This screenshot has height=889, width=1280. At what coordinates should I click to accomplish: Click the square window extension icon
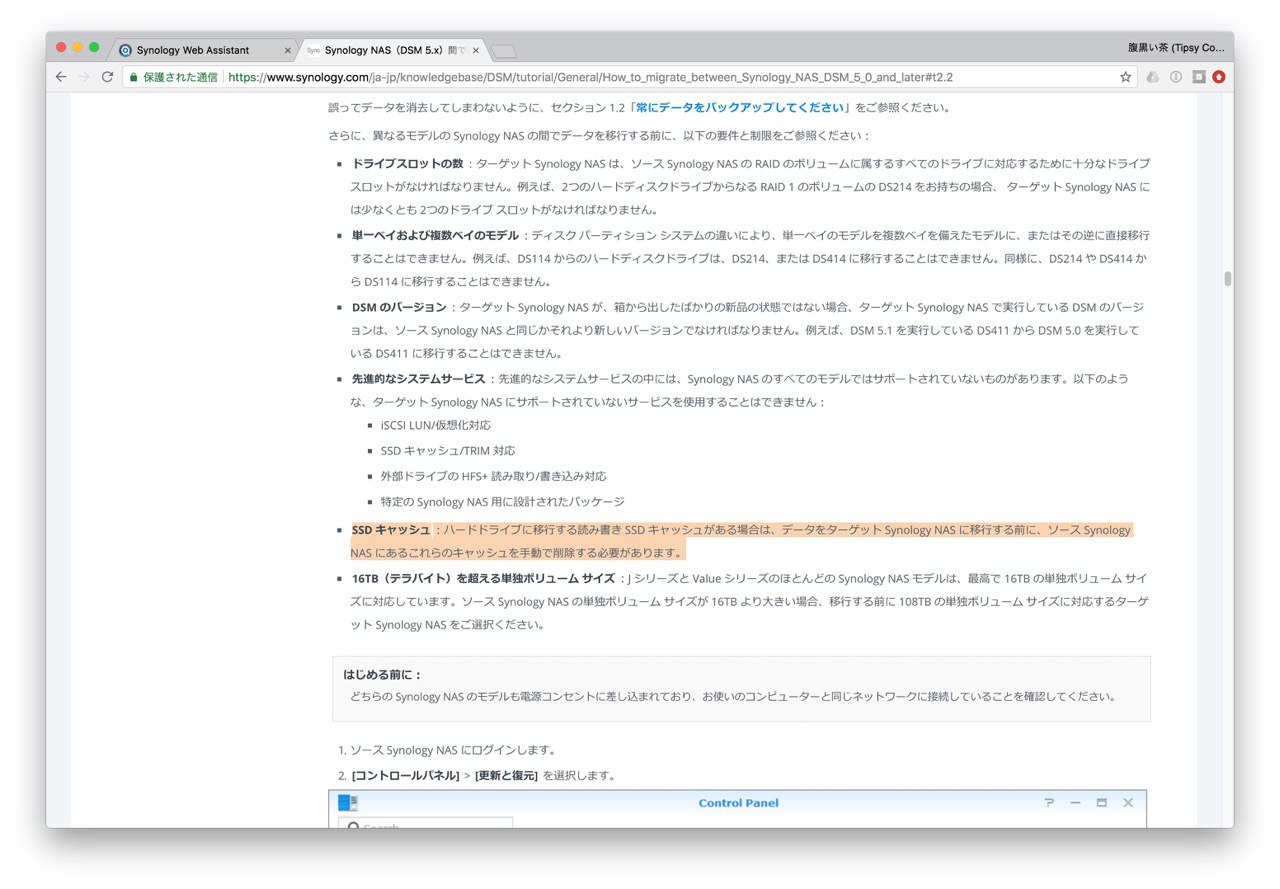[1199, 77]
